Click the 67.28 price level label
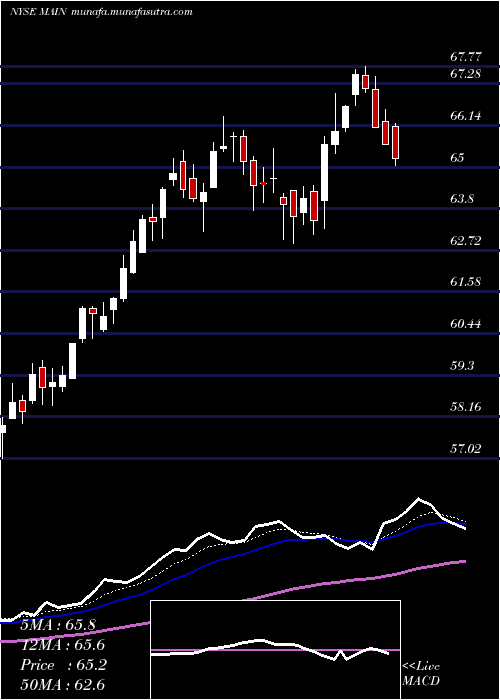This screenshot has height=700, width=500. (466, 74)
